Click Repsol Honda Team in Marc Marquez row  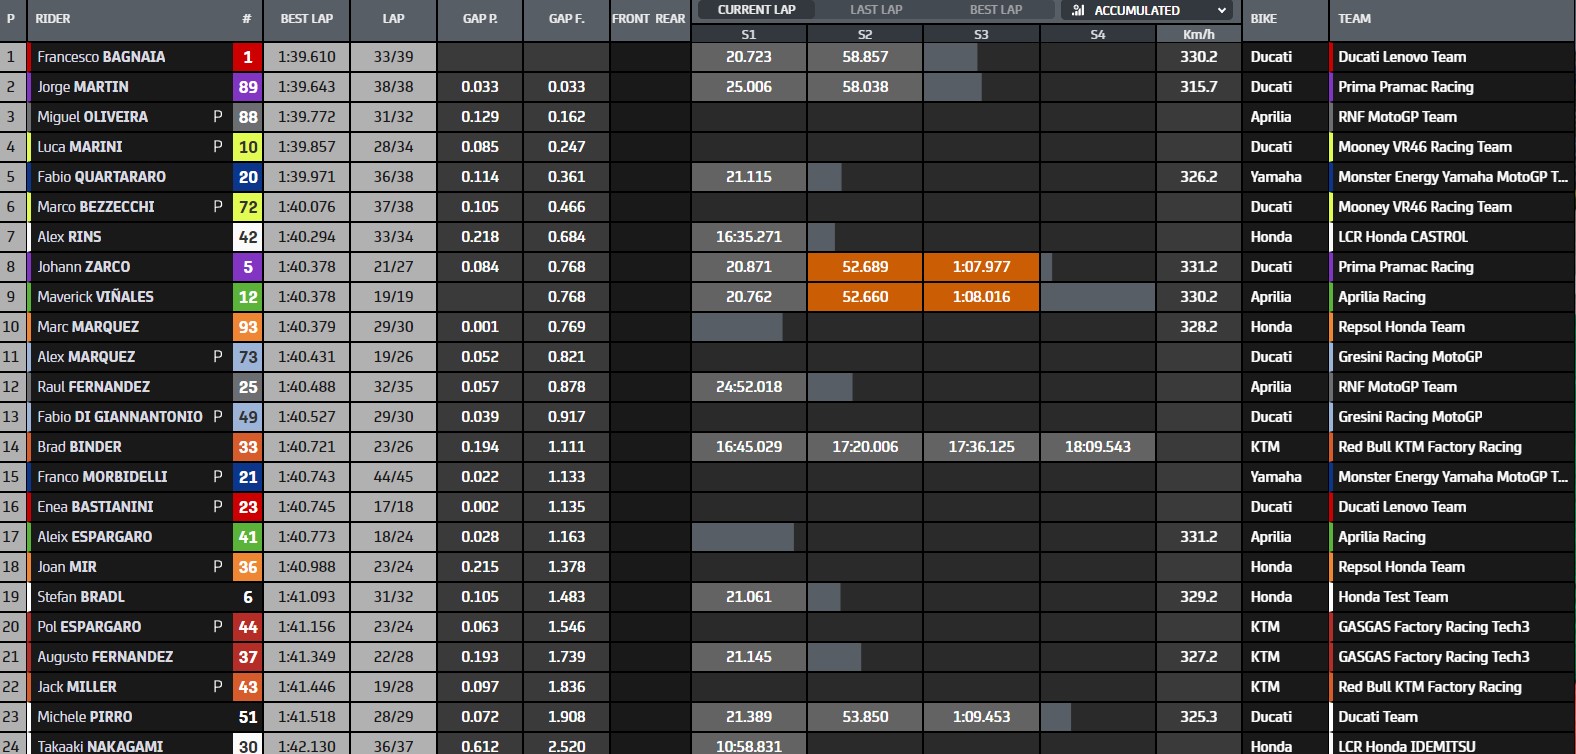point(1401,327)
